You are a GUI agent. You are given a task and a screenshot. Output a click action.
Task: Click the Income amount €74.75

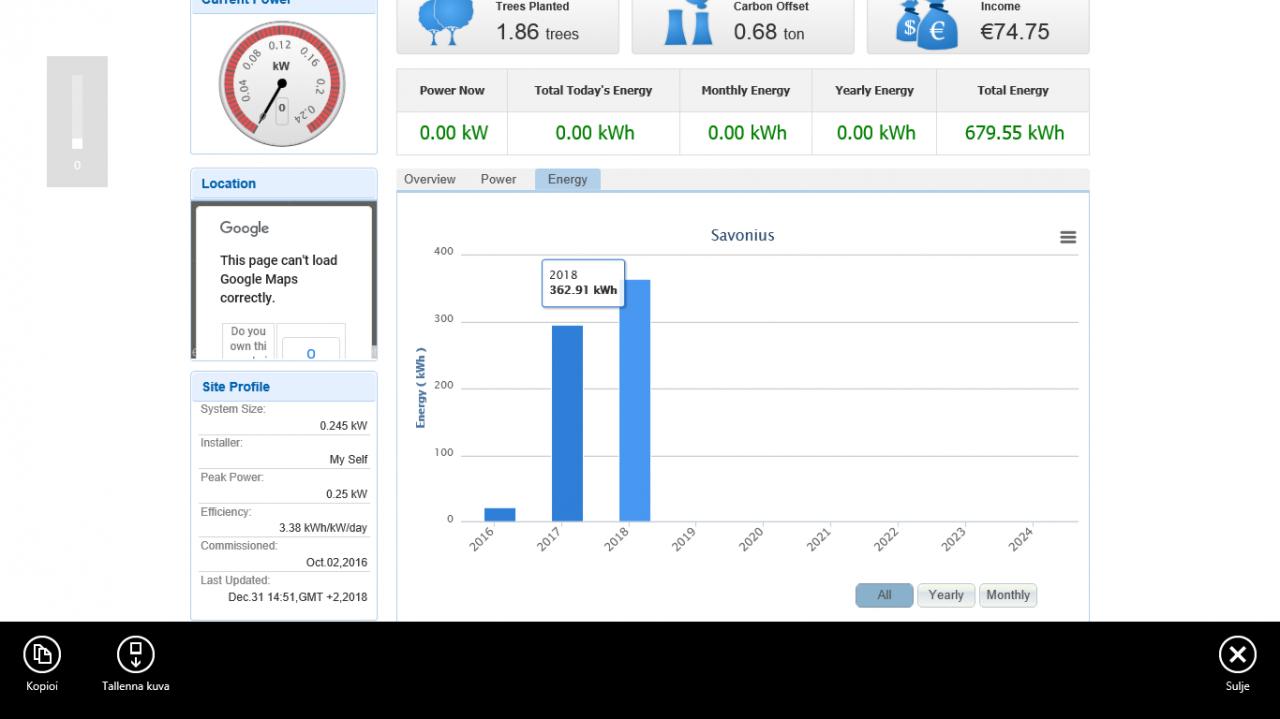coord(1015,32)
